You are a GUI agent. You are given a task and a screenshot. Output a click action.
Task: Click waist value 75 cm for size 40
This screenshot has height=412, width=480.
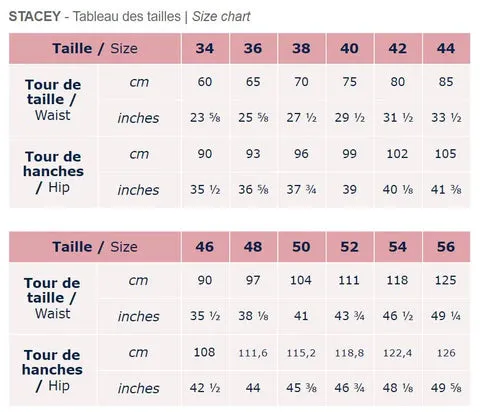(x=350, y=82)
